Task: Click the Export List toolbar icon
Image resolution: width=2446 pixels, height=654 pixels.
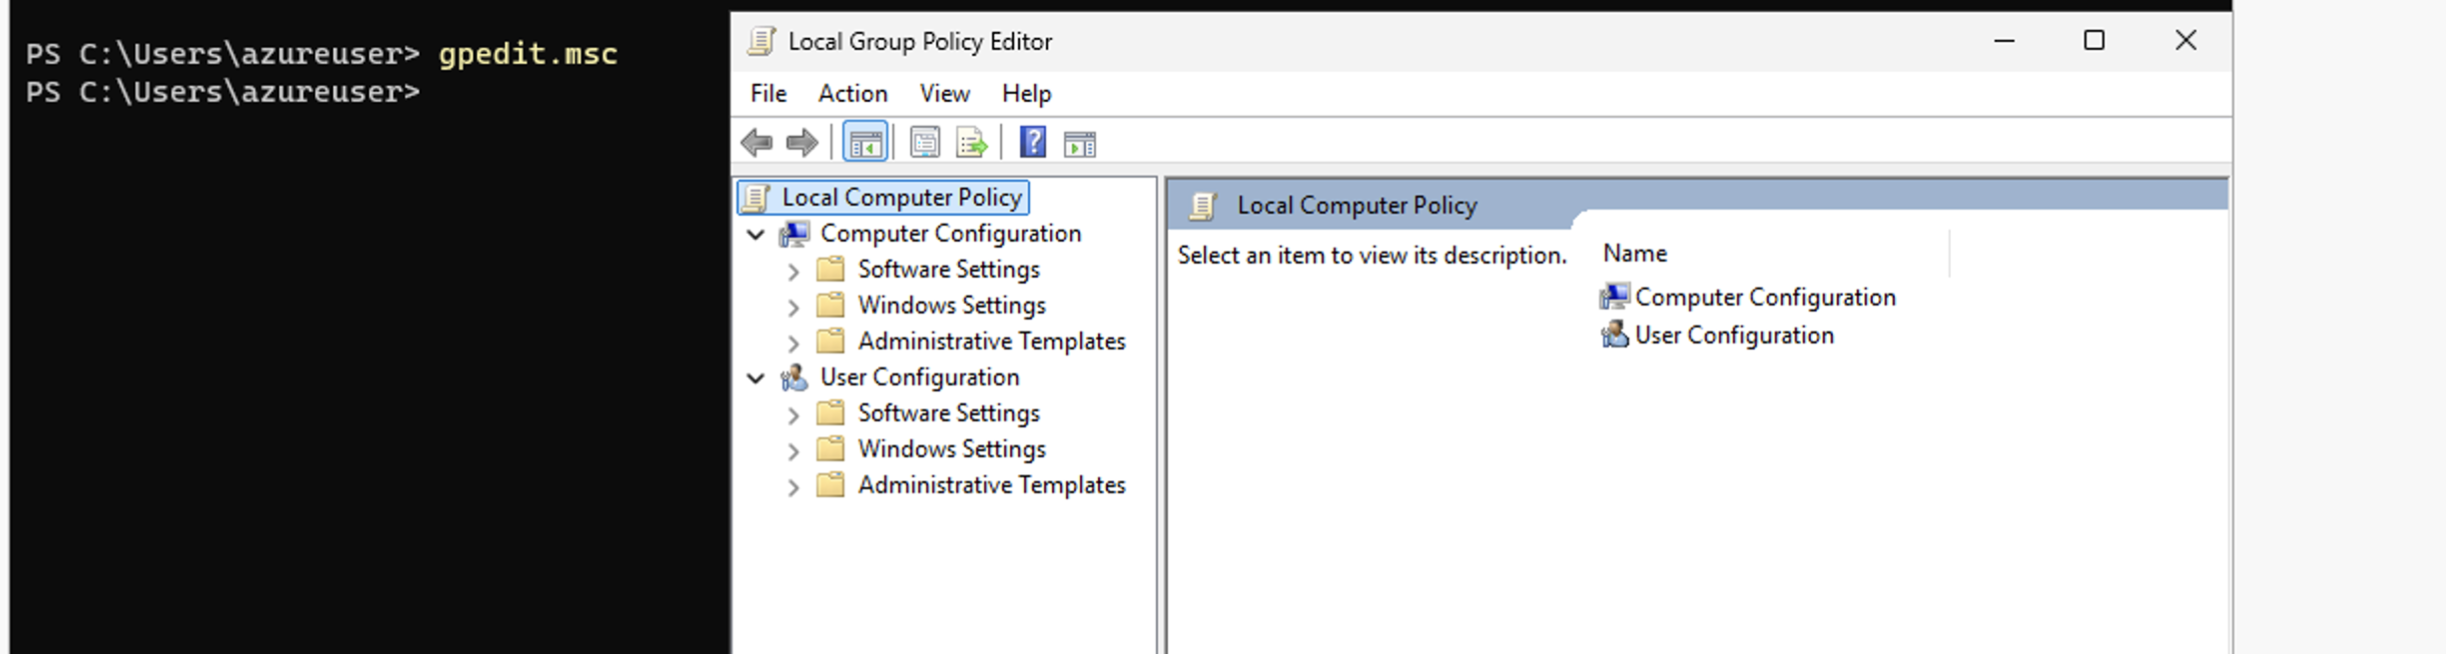Action: 971,143
